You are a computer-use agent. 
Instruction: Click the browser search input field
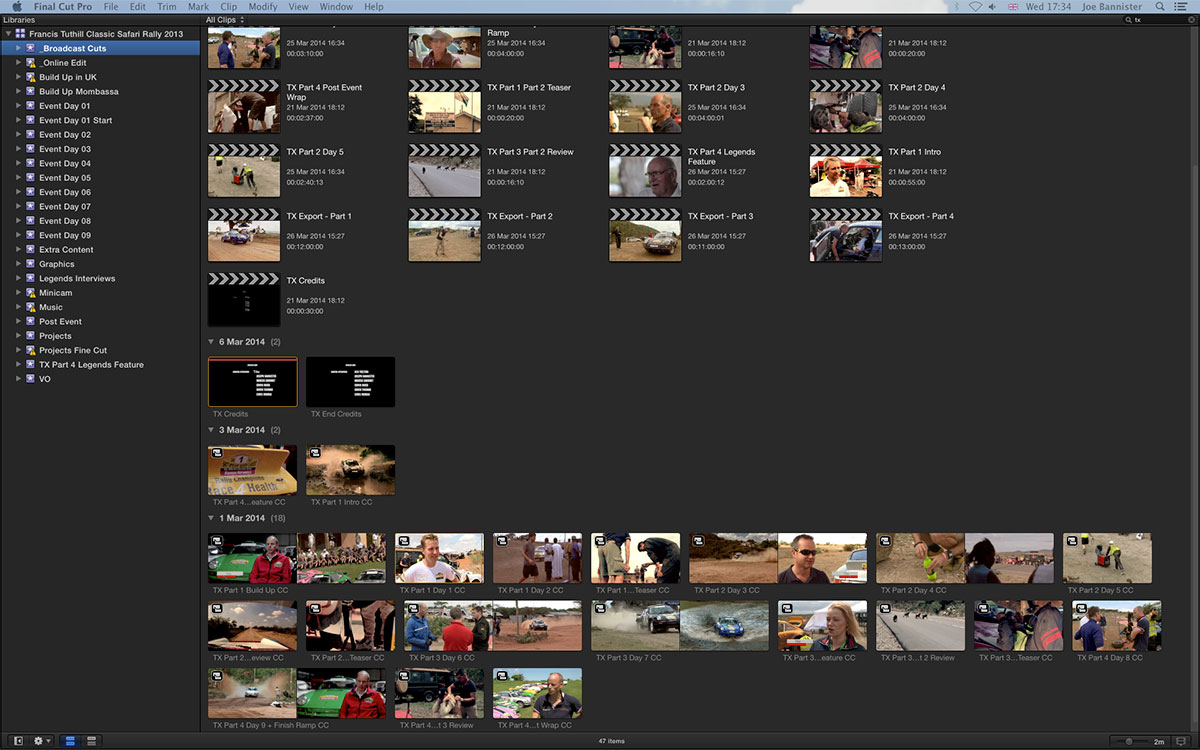pyautogui.click(x=1158, y=19)
